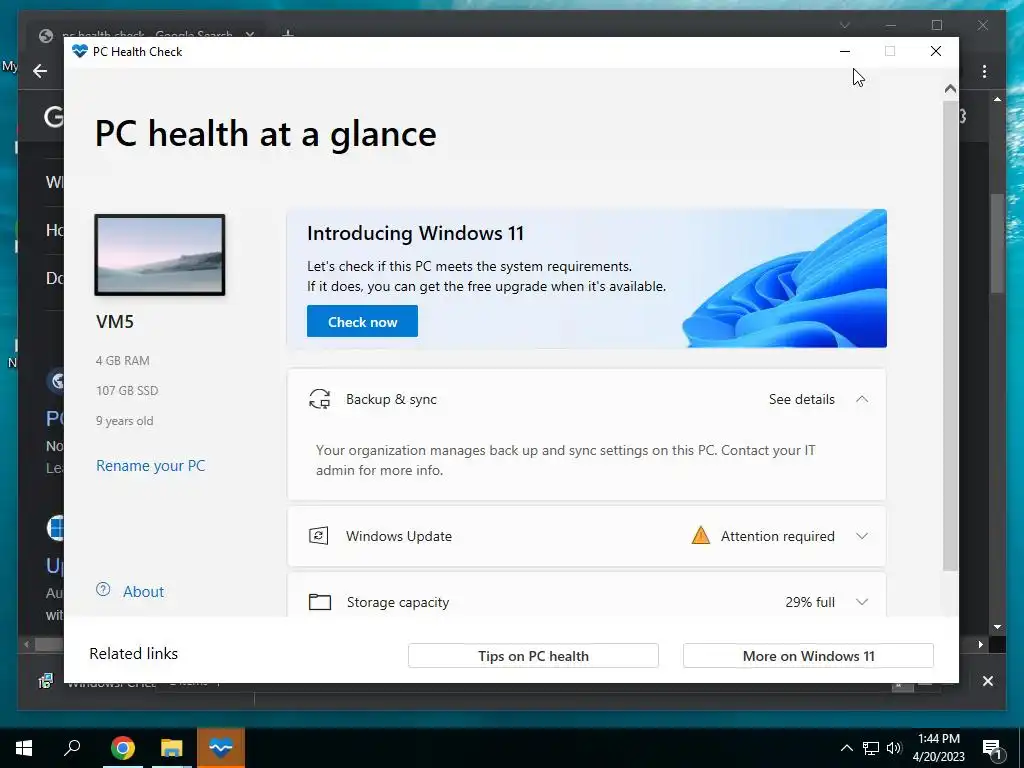Click the volume speaker icon in tray
The image size is (1024, 768).
tap(894, 748)
